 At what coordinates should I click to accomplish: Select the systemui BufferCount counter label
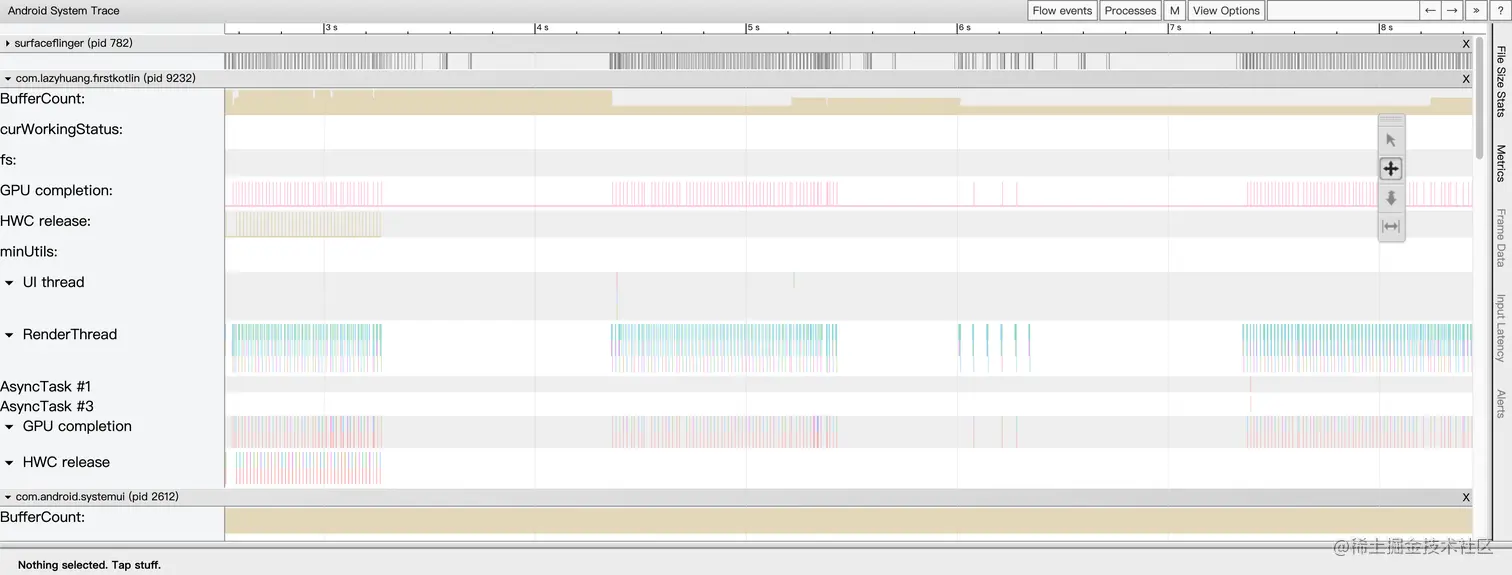42,518
